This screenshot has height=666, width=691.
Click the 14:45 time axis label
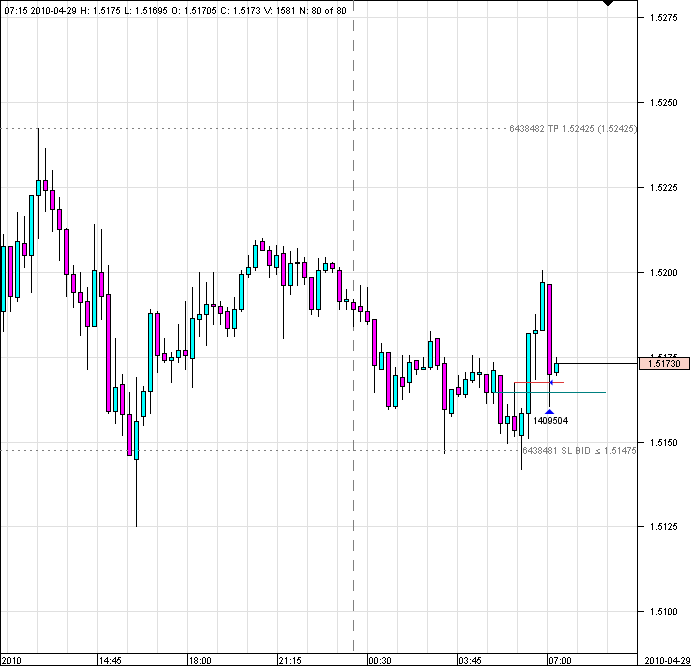[x=110, y=660]
